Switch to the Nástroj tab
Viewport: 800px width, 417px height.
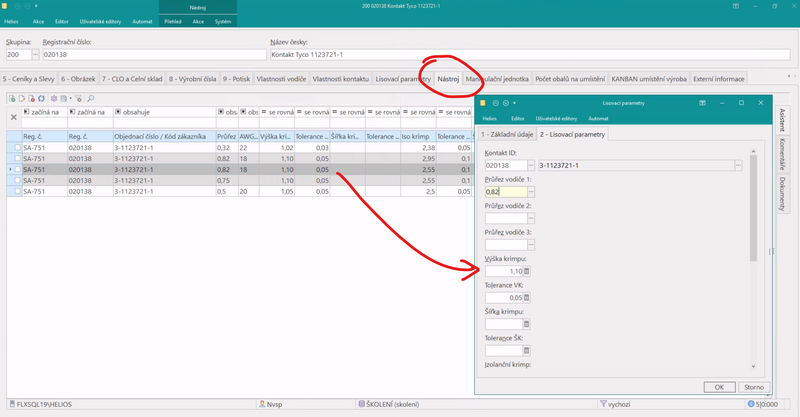point(448,78)
